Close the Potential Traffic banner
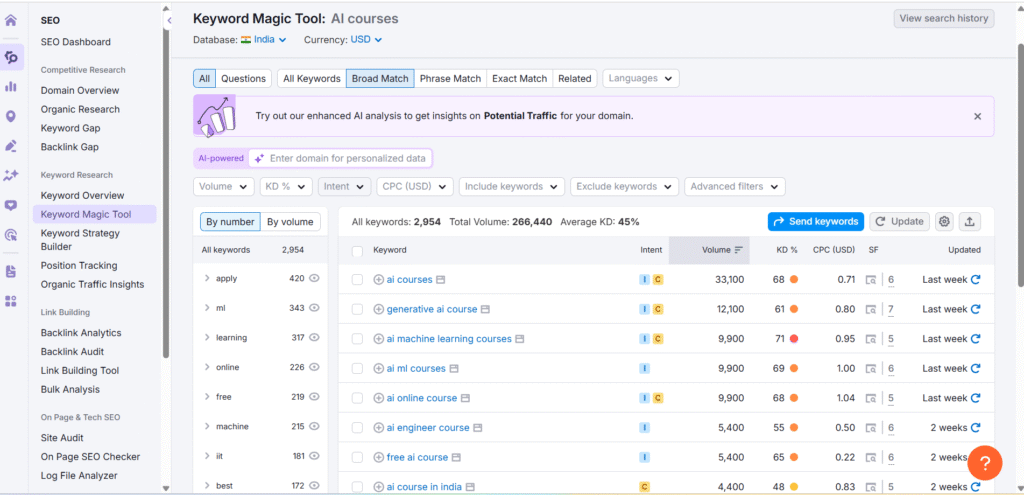Image resolution: width=1024 pixels, height=495 pixels. click(977, 116)
